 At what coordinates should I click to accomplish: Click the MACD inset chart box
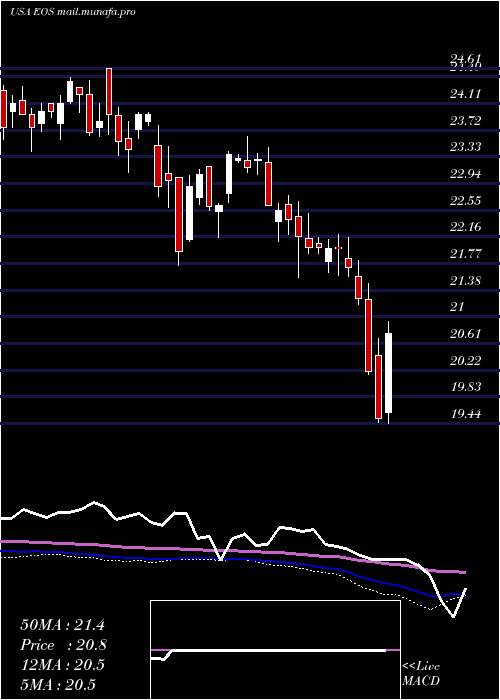tap(275, 650)
